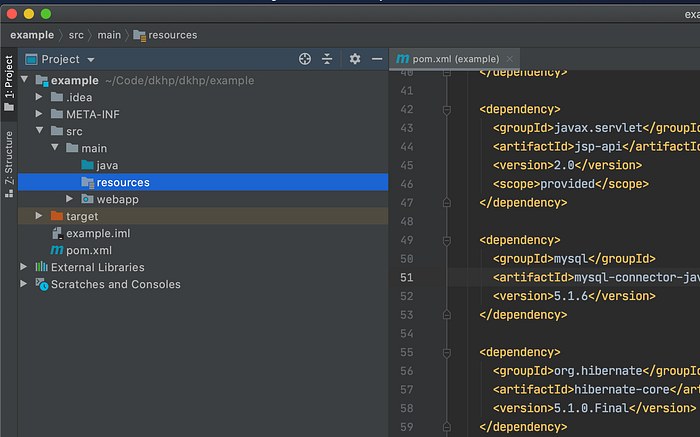700x437 pixels.
Task: Click the External Libraries icon
Action: [x=41, y=267]
